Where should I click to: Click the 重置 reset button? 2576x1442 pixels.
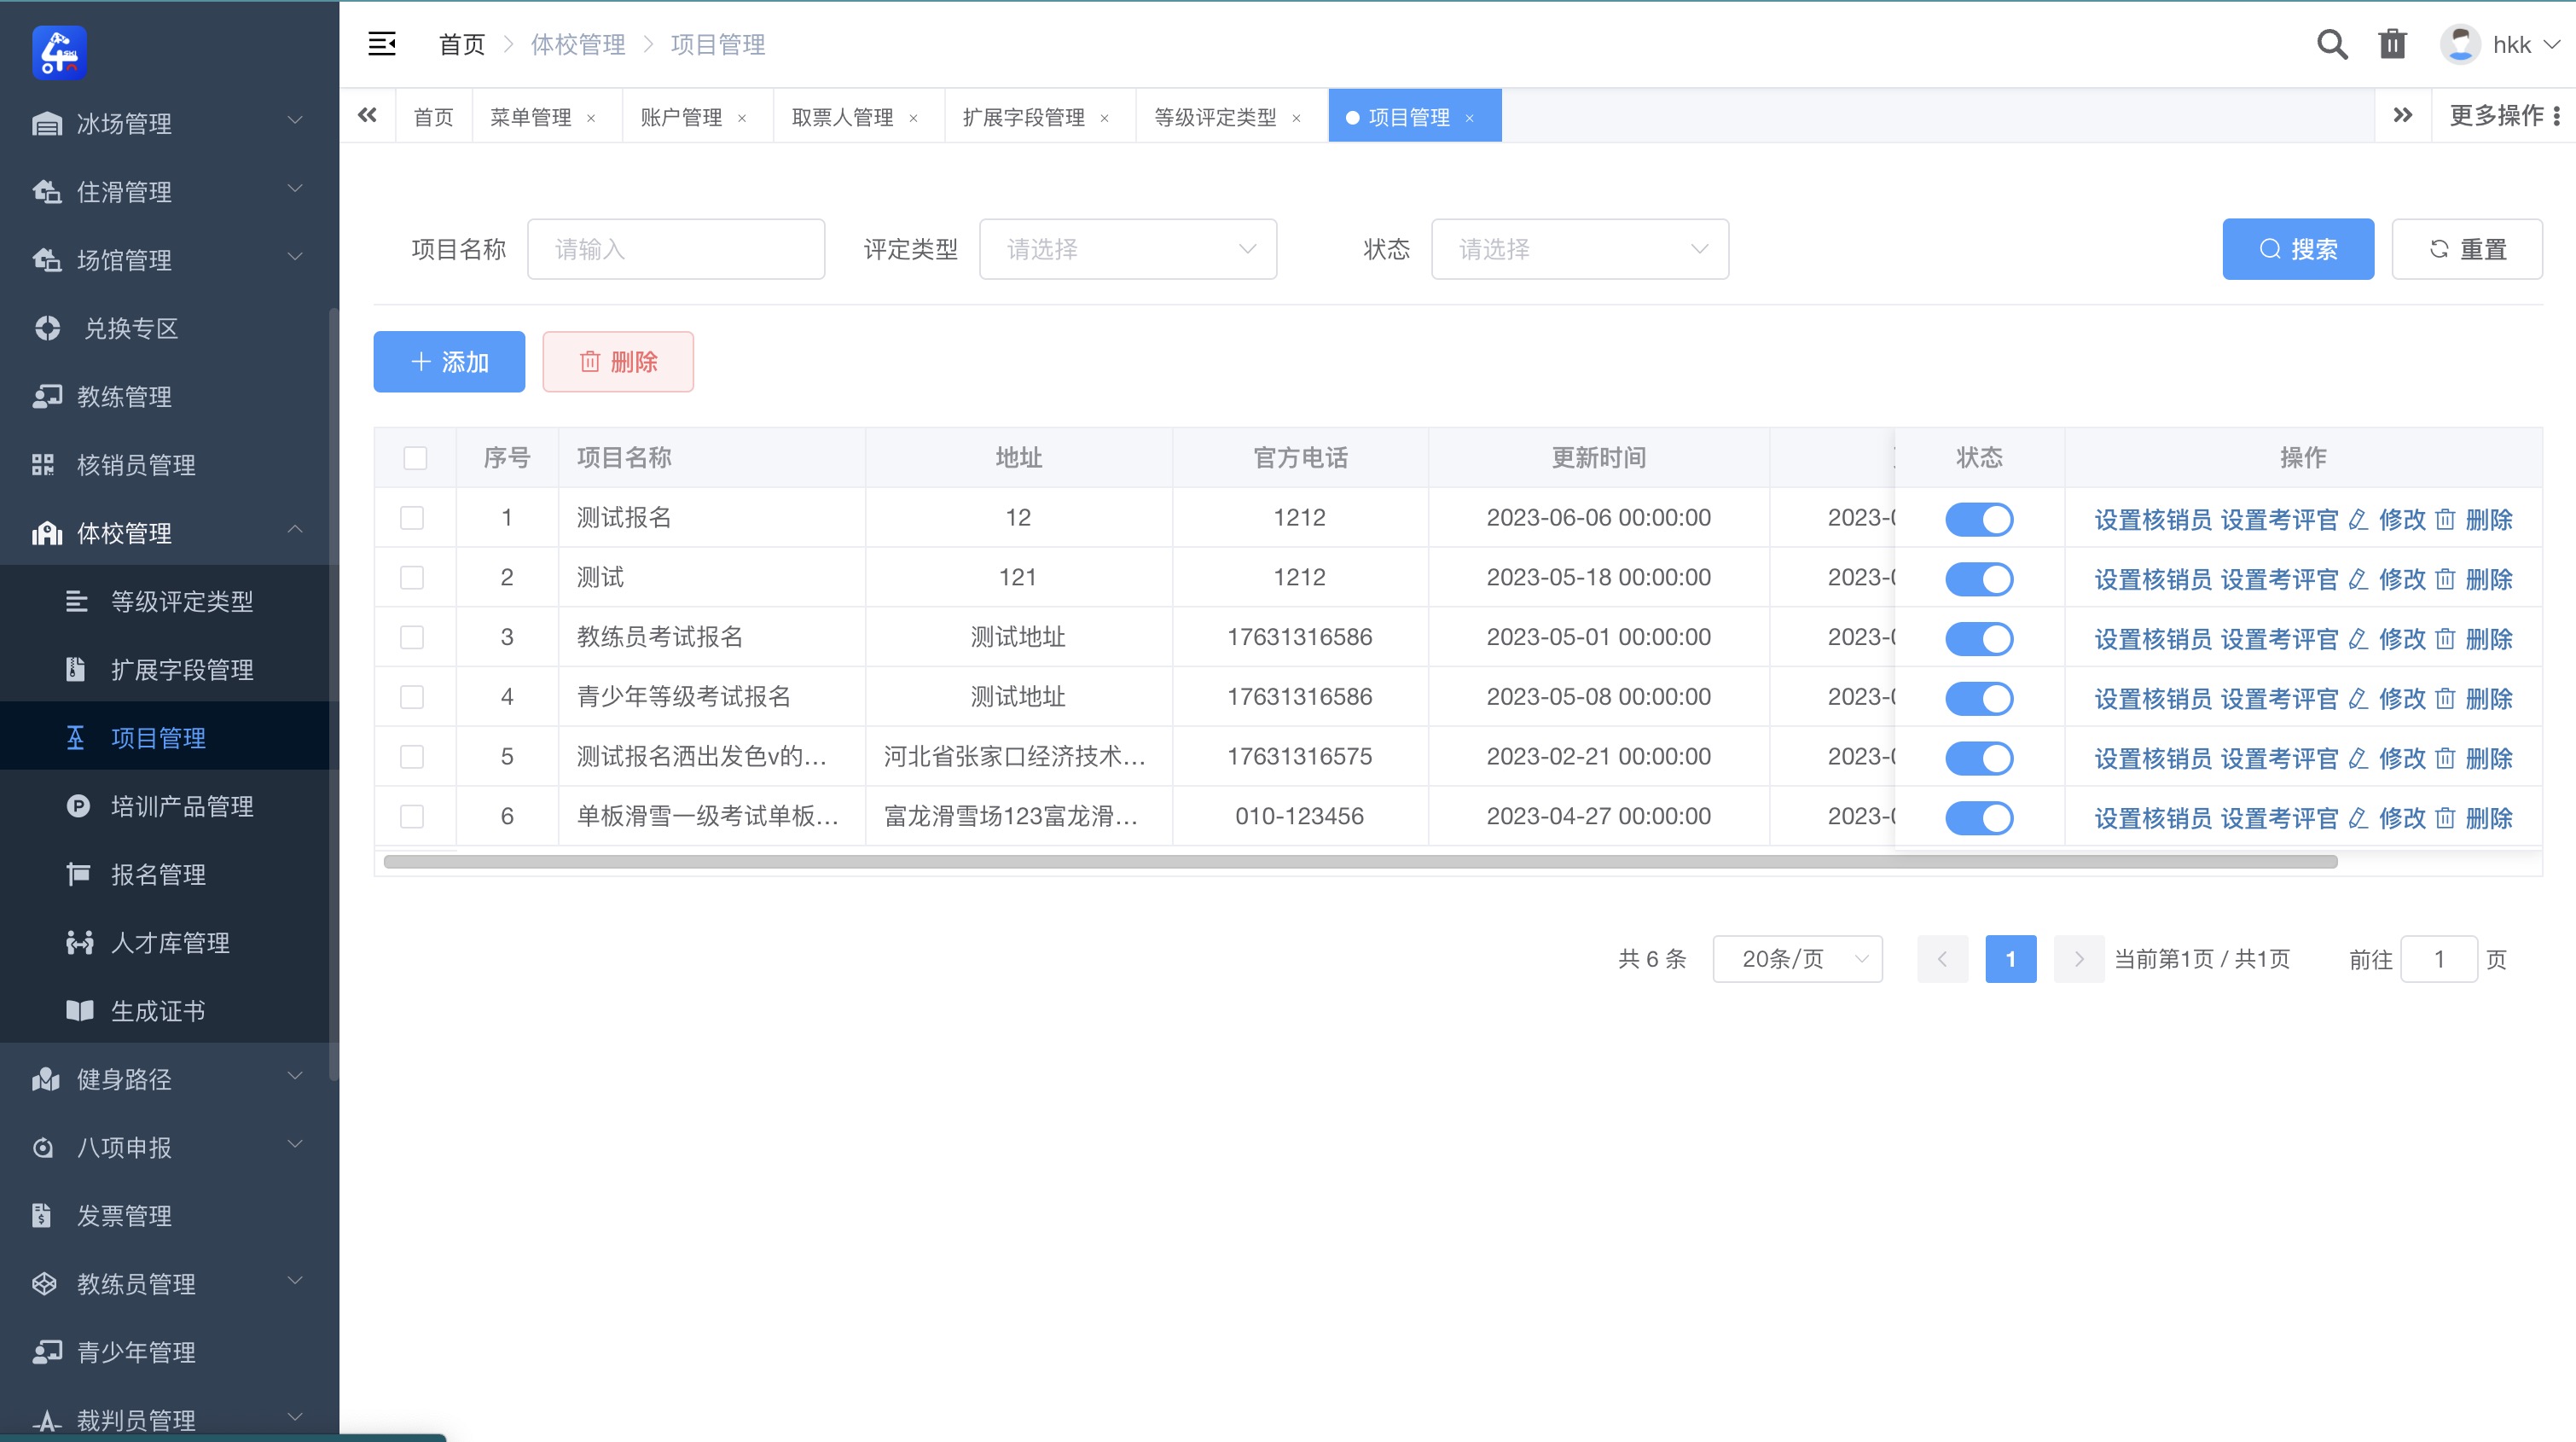point(2467,249)
